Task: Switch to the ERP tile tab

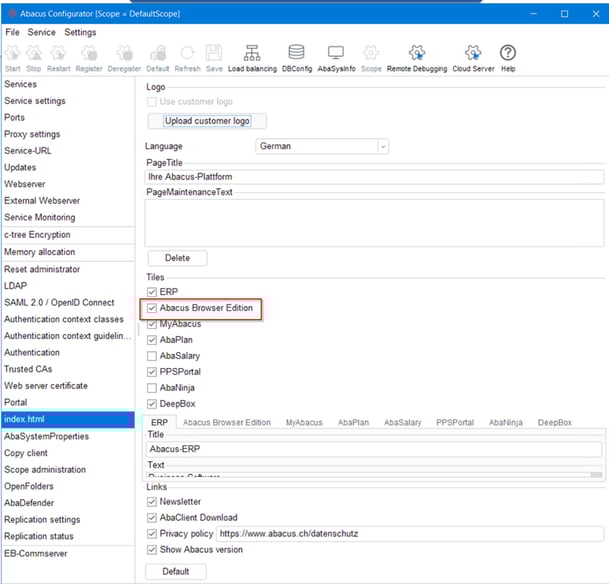Action: (x=160, y=422)
